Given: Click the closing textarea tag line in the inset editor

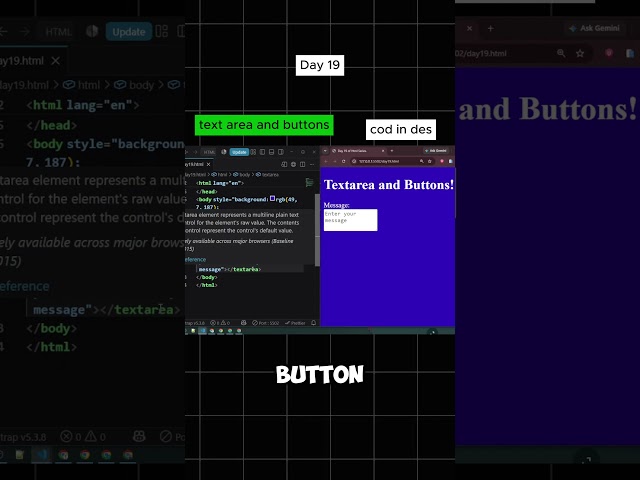Looking at the screenshot, I should point(229,269).
